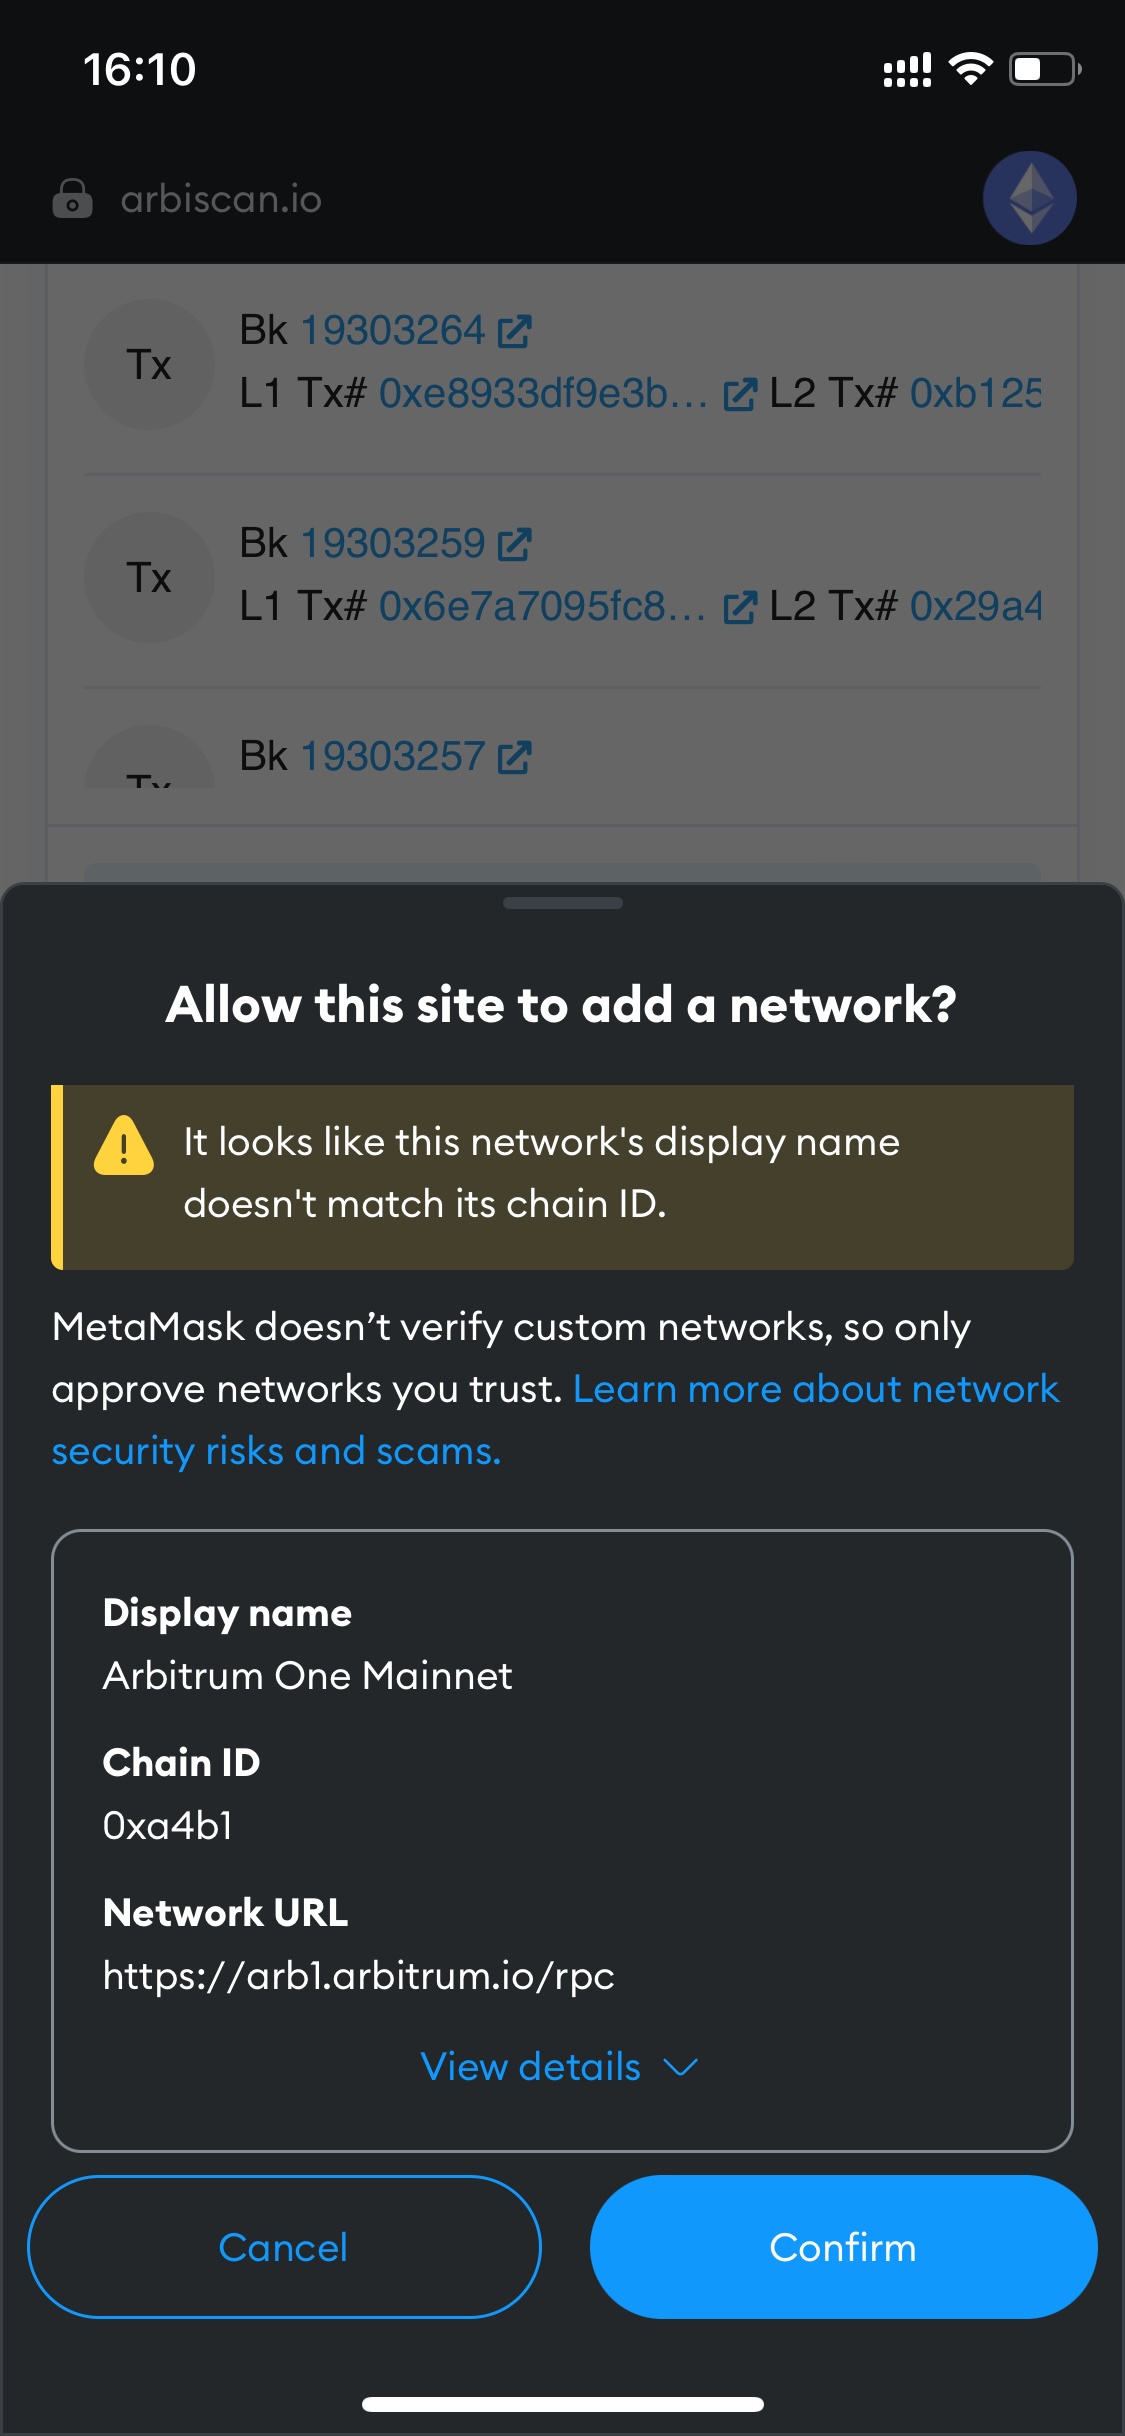Open external link icon for block 19303259
The image size is (1125, 2436).
pyautogui.click(x=514, y=545)
